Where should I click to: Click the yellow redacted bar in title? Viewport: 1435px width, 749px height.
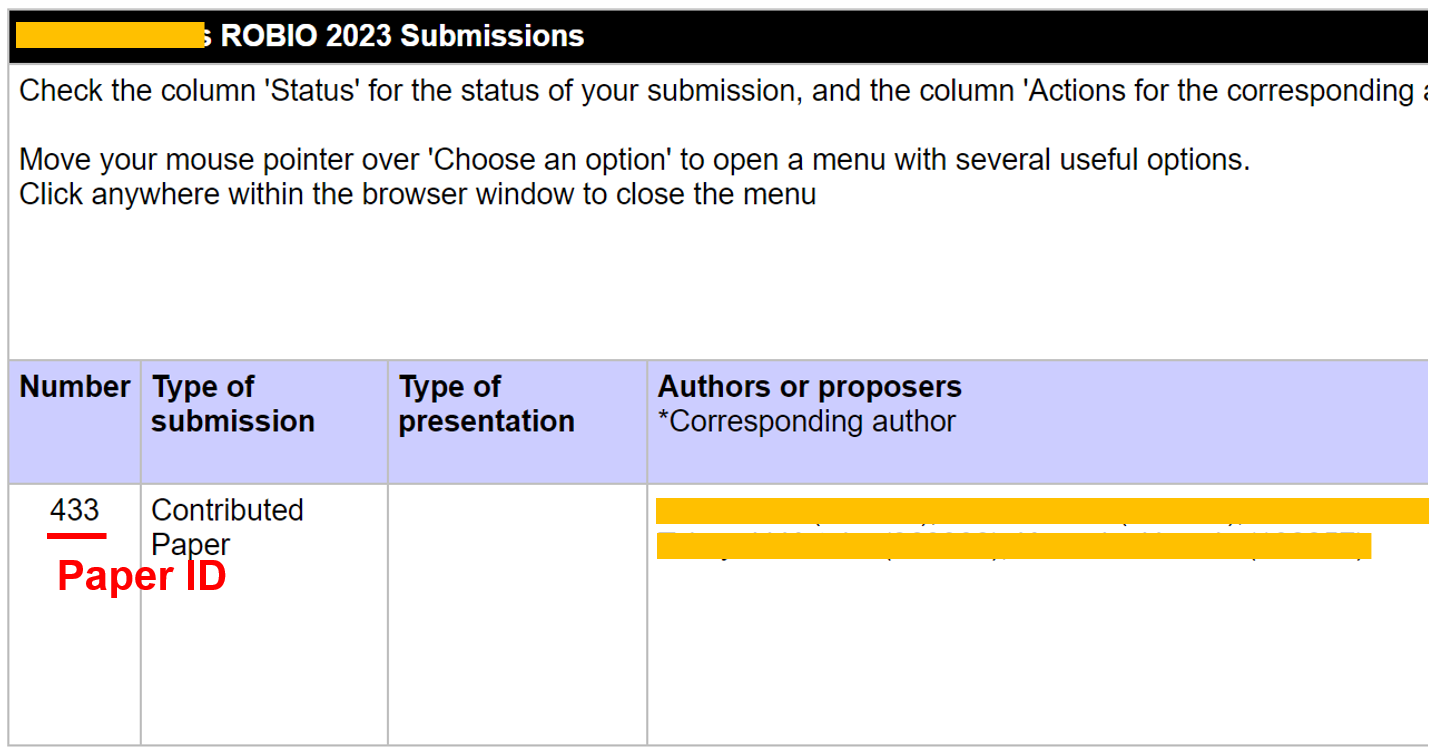tap(110, 37)
